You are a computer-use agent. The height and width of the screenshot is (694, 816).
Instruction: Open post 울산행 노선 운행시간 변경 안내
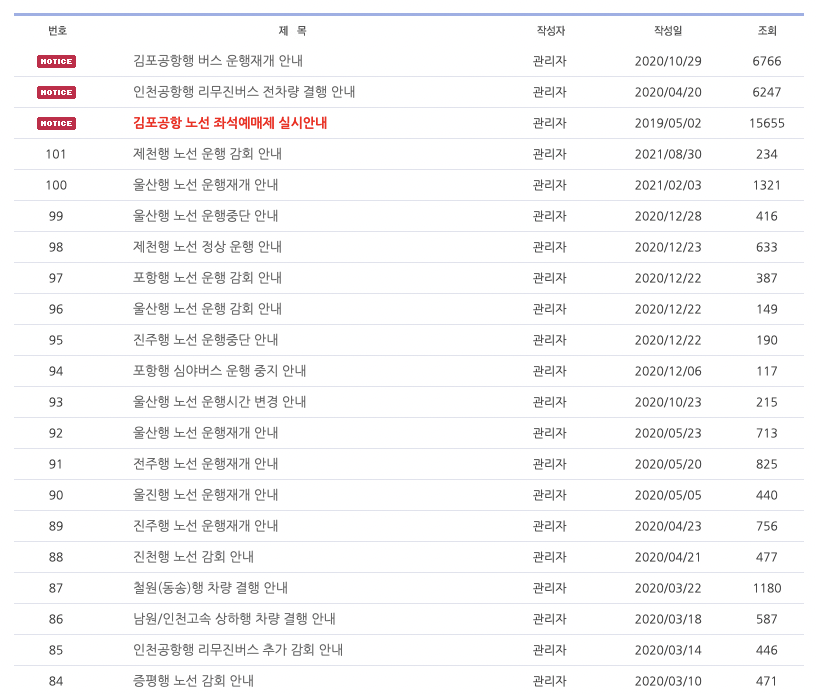coord(220,402)
